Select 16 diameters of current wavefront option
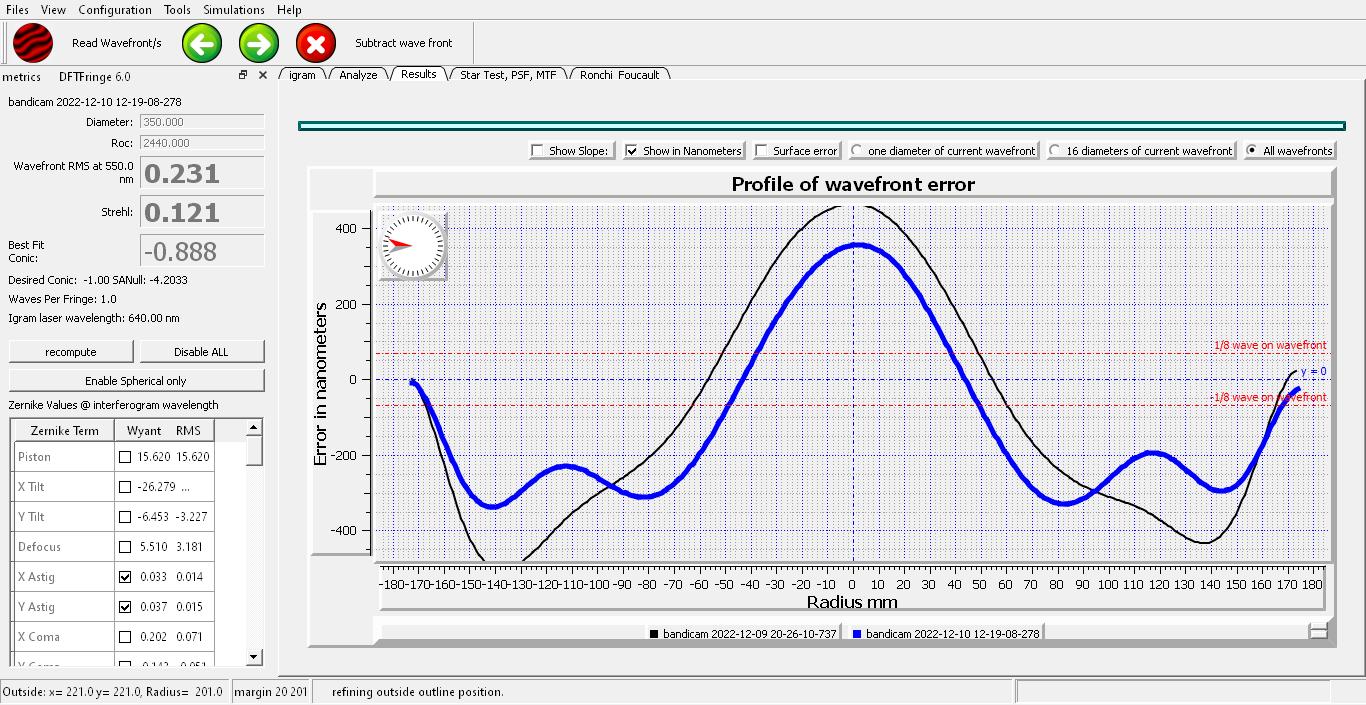This screenshot has width=1366, height=705. 1055,151
